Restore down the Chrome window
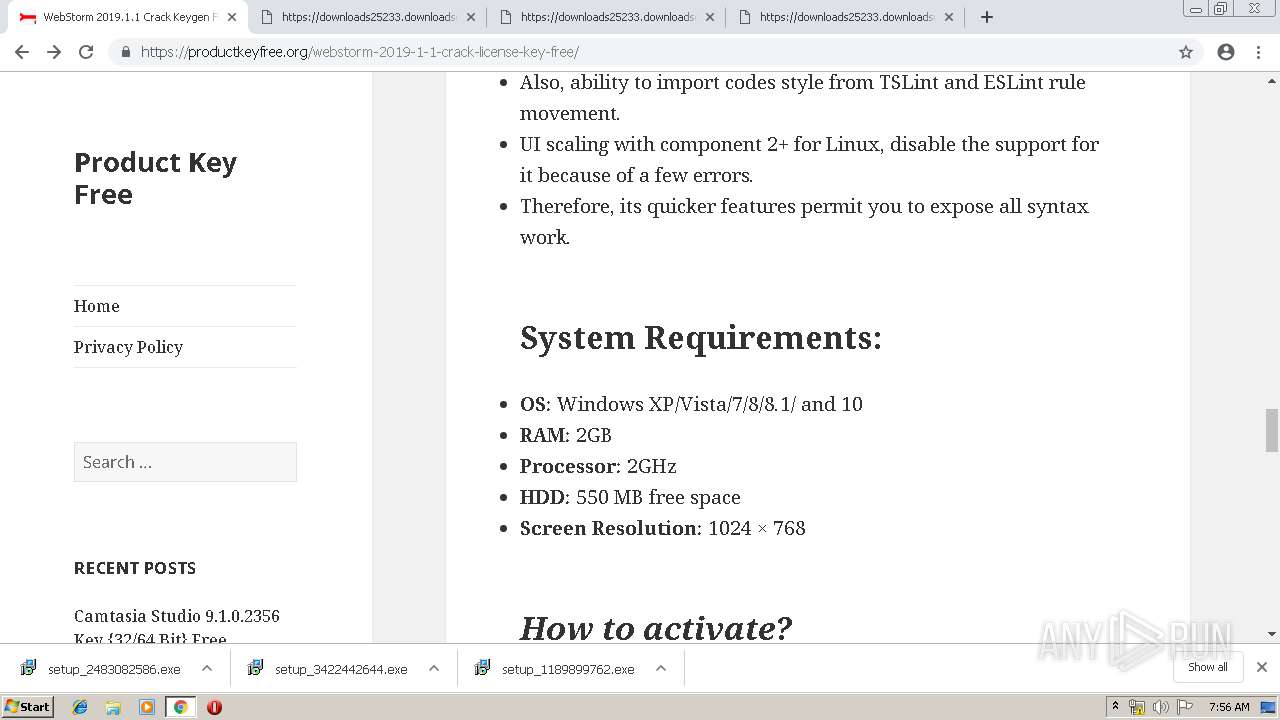The width and height of the screenshot is (1280, 720). point(1221,9)
